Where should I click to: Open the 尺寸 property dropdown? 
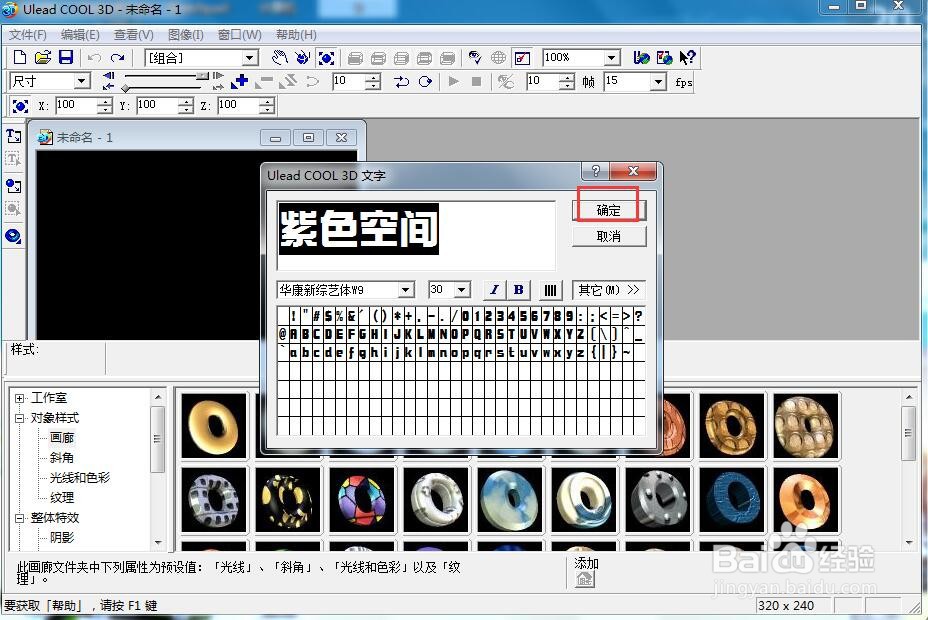pyautogui.click(x=82, y=81)
